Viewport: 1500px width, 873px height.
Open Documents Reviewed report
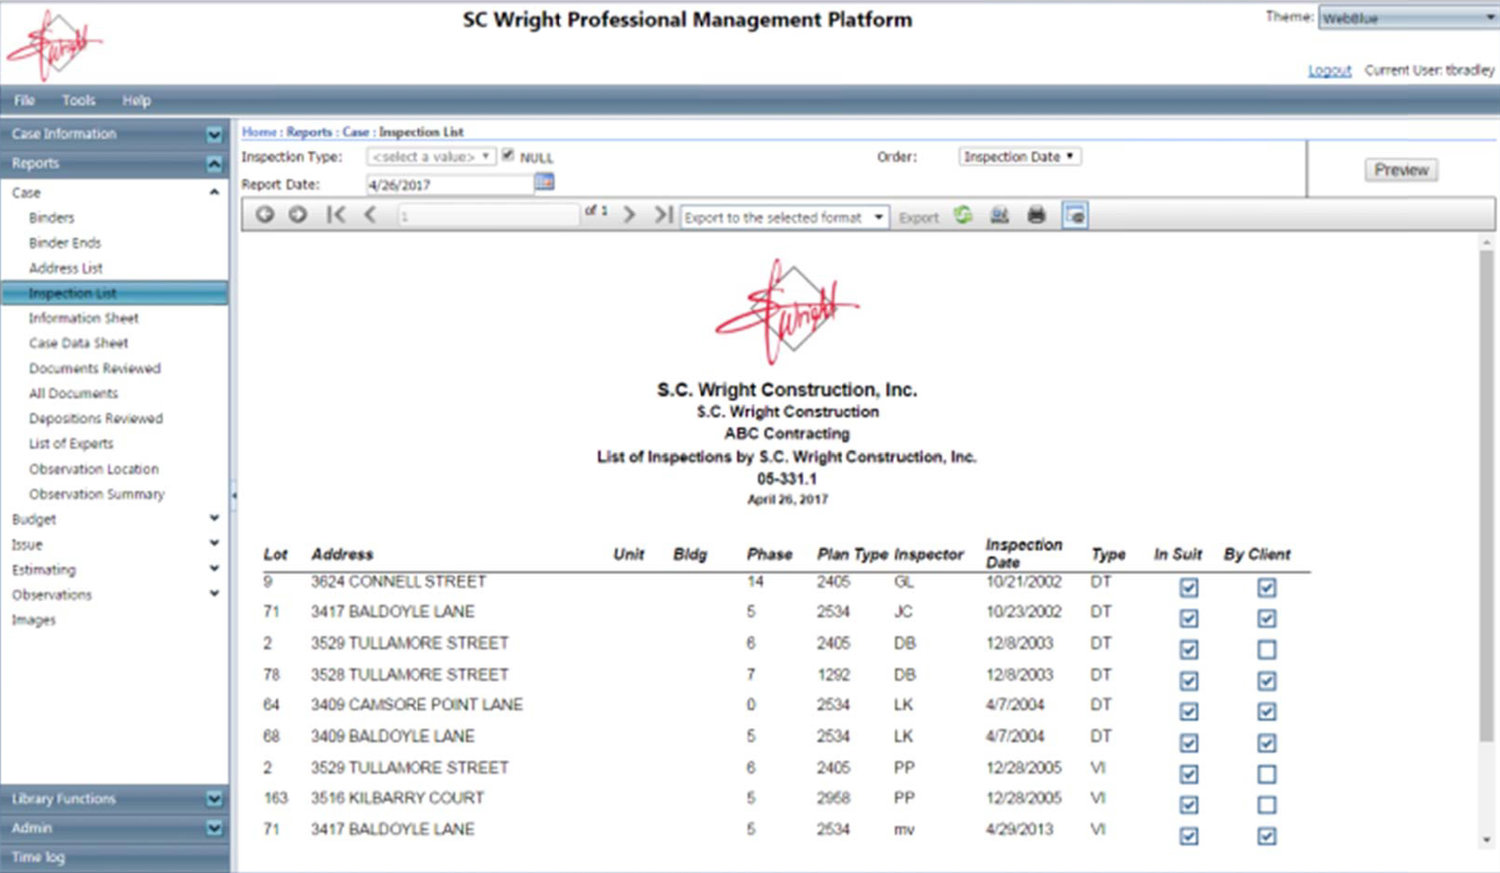click(95, 368)
